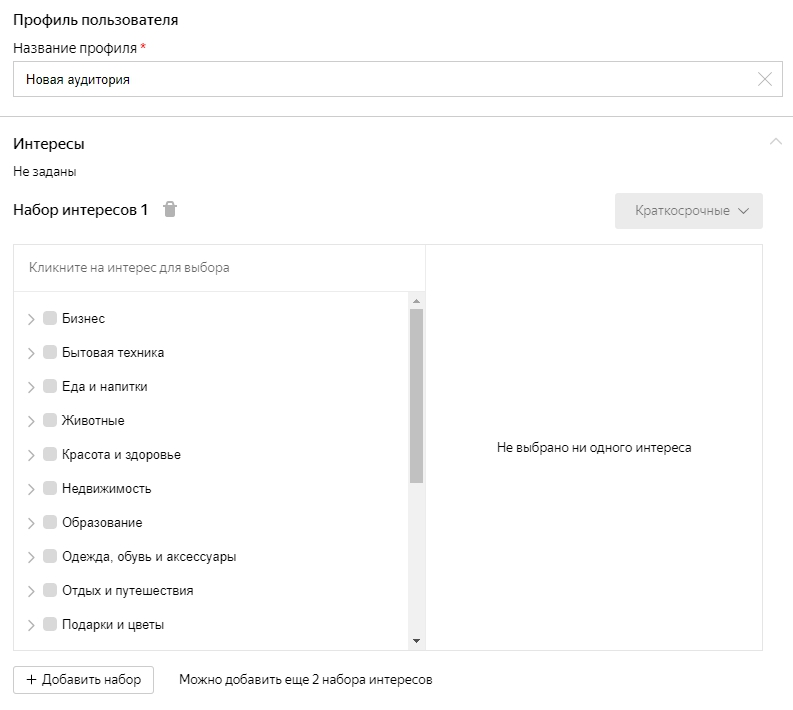Expand the Красота и здоровье category

pos(31,455)
